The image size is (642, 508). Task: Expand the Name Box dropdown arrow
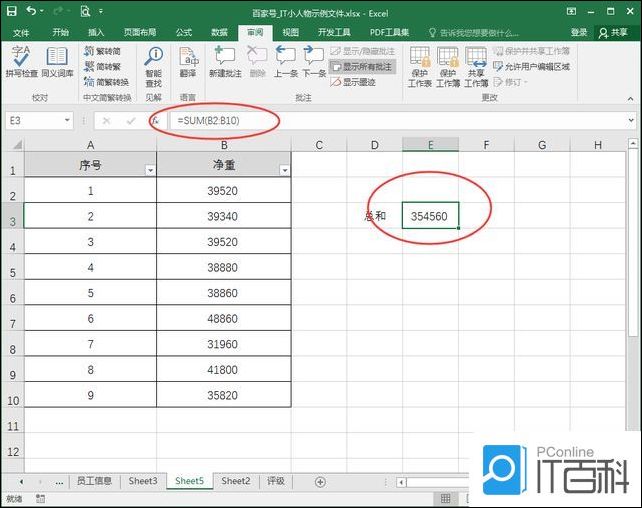68,120
